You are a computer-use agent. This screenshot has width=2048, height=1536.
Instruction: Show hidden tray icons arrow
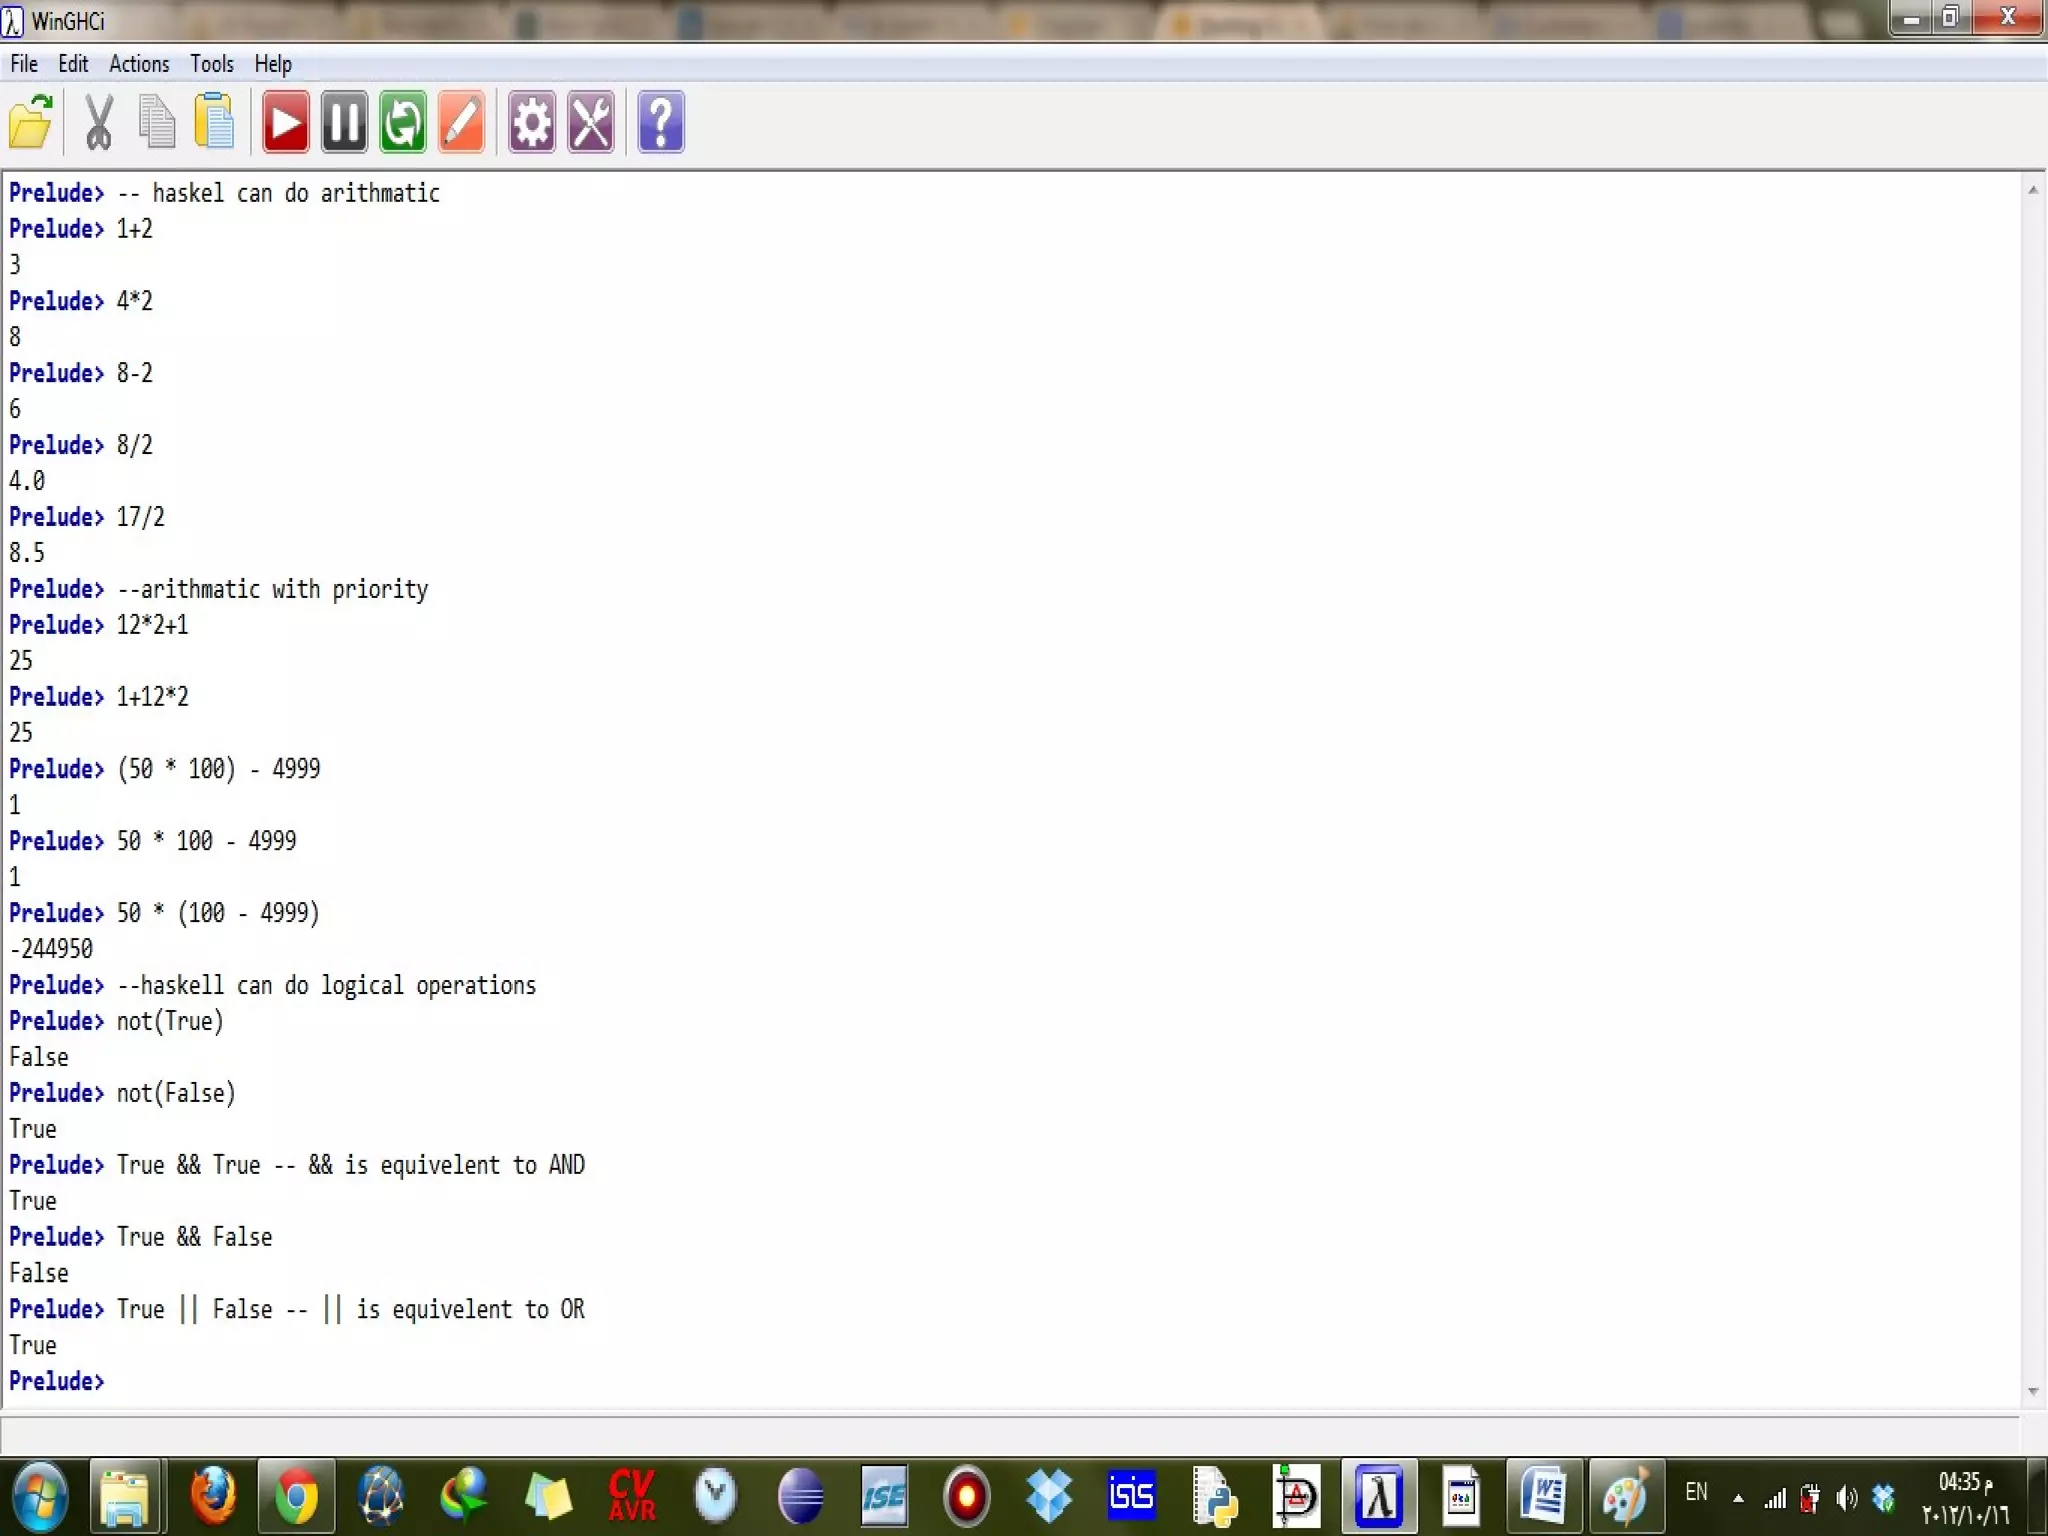pyautogui.click(x=1738, y=1497)
